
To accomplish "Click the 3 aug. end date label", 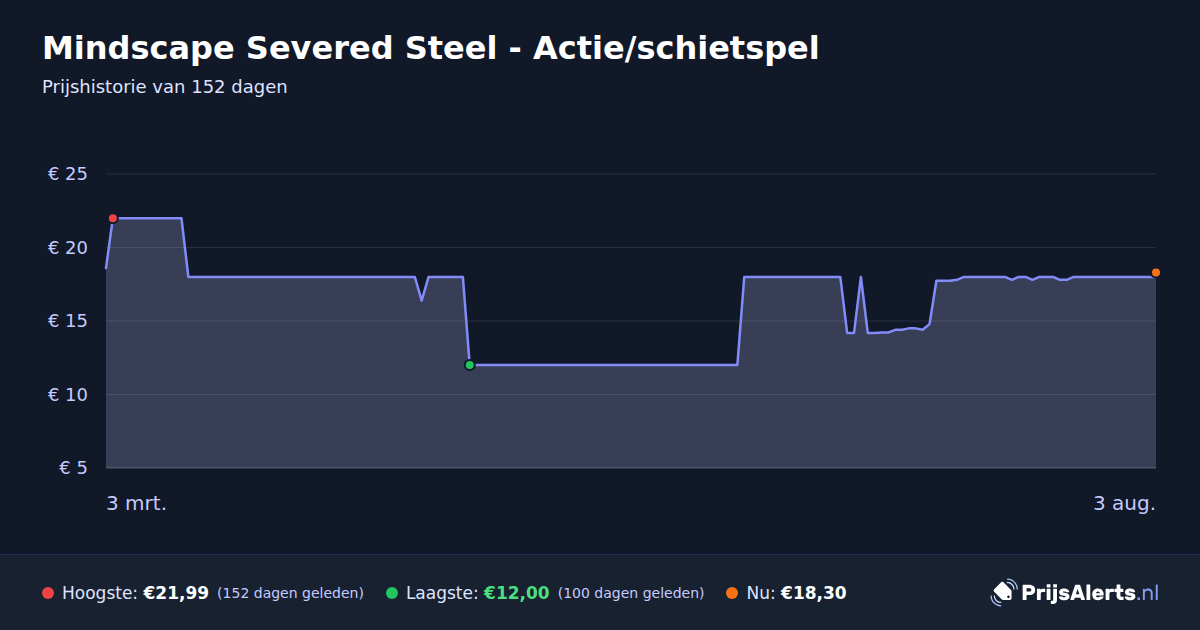I will click(1124, 503).
